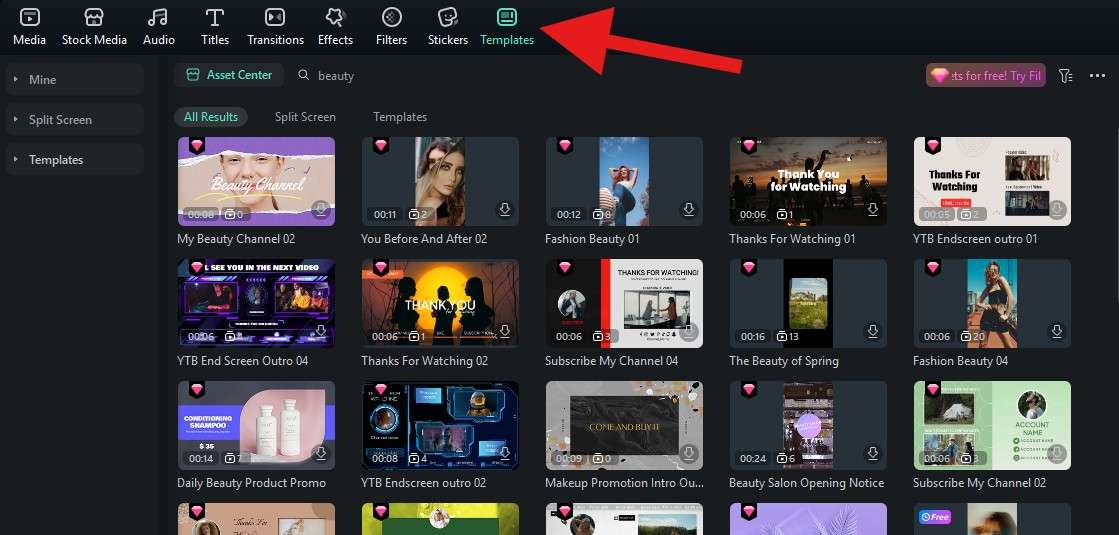Select Thanks For Watching 02 thumbnail
Image resolution: width=1119 pixels, height=535 pixels.
pos(440,303)
